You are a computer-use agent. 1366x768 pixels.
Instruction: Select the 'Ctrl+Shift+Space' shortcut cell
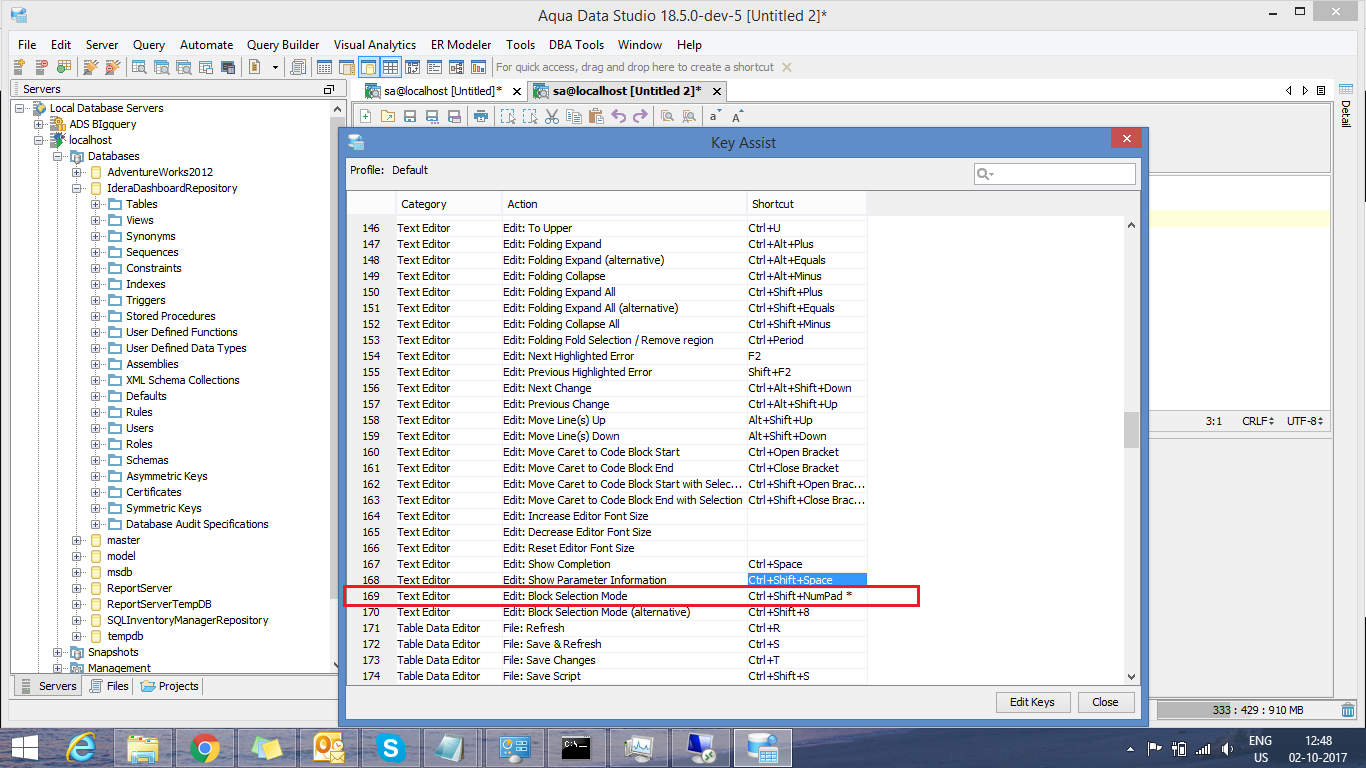click(807, 580)
